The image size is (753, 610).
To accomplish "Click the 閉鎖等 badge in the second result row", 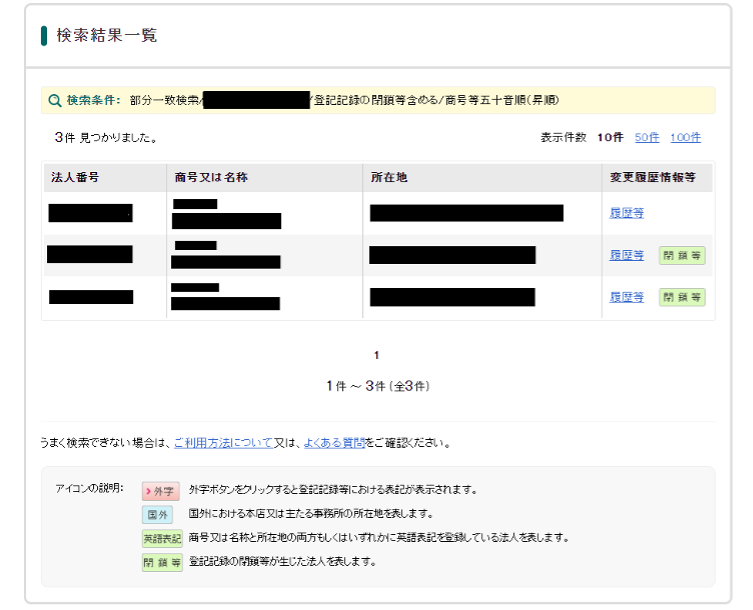I will tap(682, 255).
